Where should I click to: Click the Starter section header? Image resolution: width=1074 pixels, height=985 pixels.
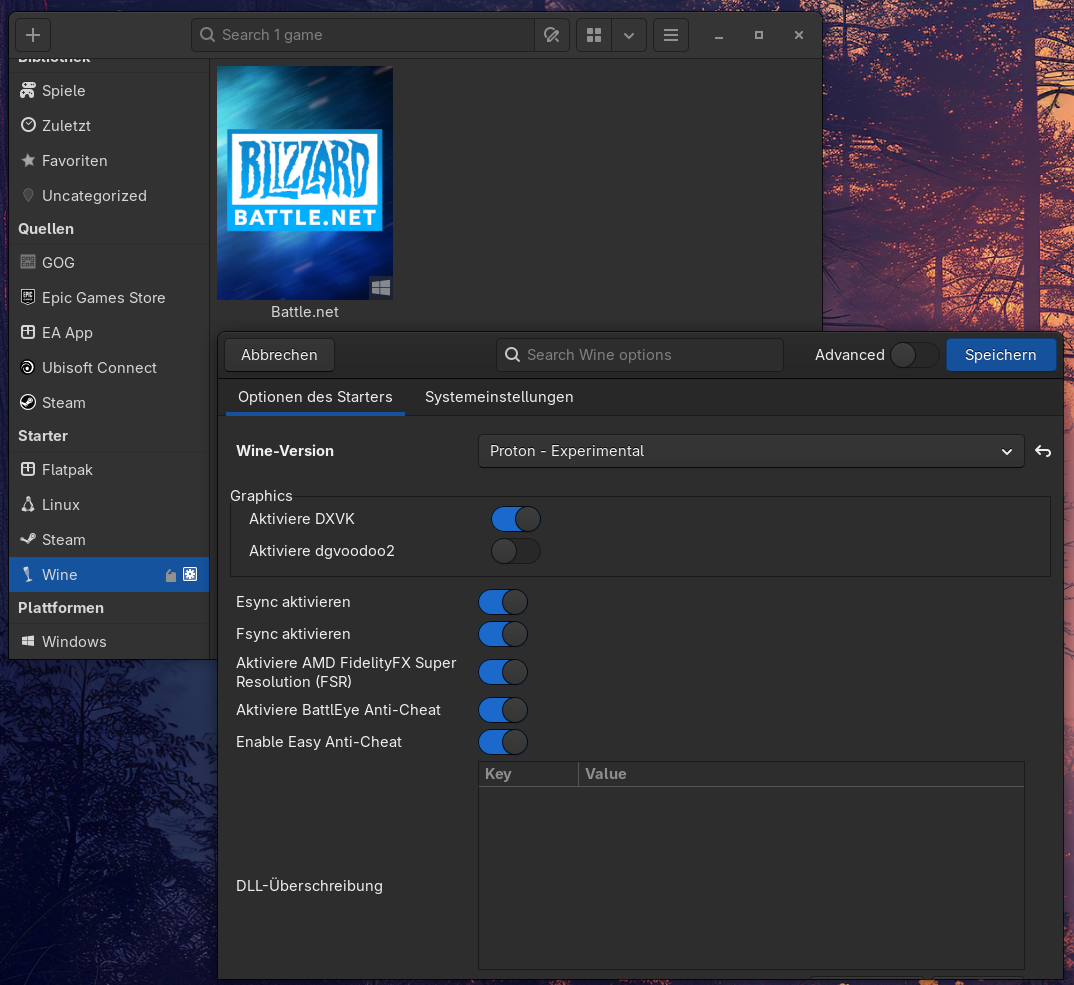tap(42, 436)
